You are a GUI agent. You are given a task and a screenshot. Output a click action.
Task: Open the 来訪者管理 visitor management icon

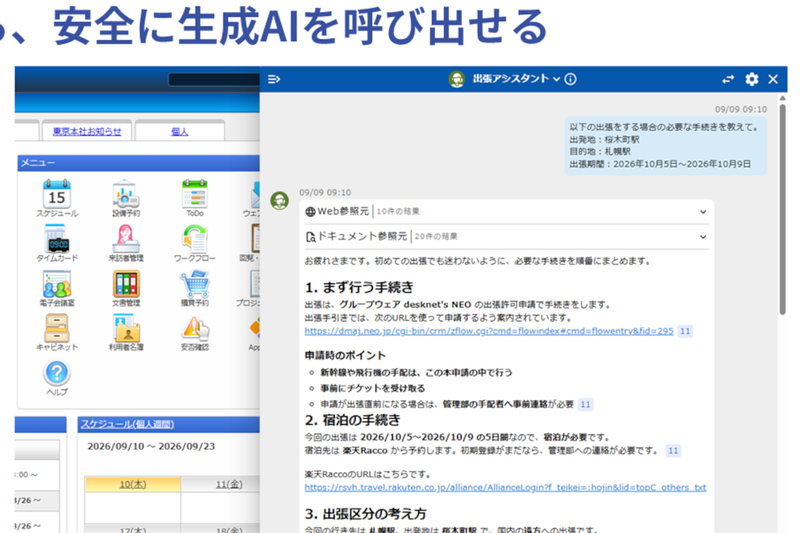click(x=126, y=239)
